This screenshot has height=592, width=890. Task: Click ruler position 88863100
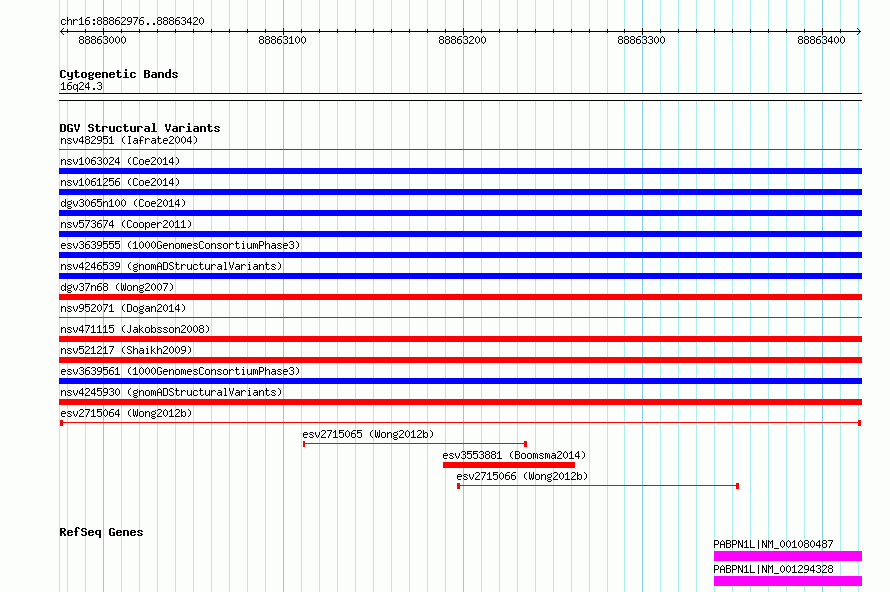point(282,40)
